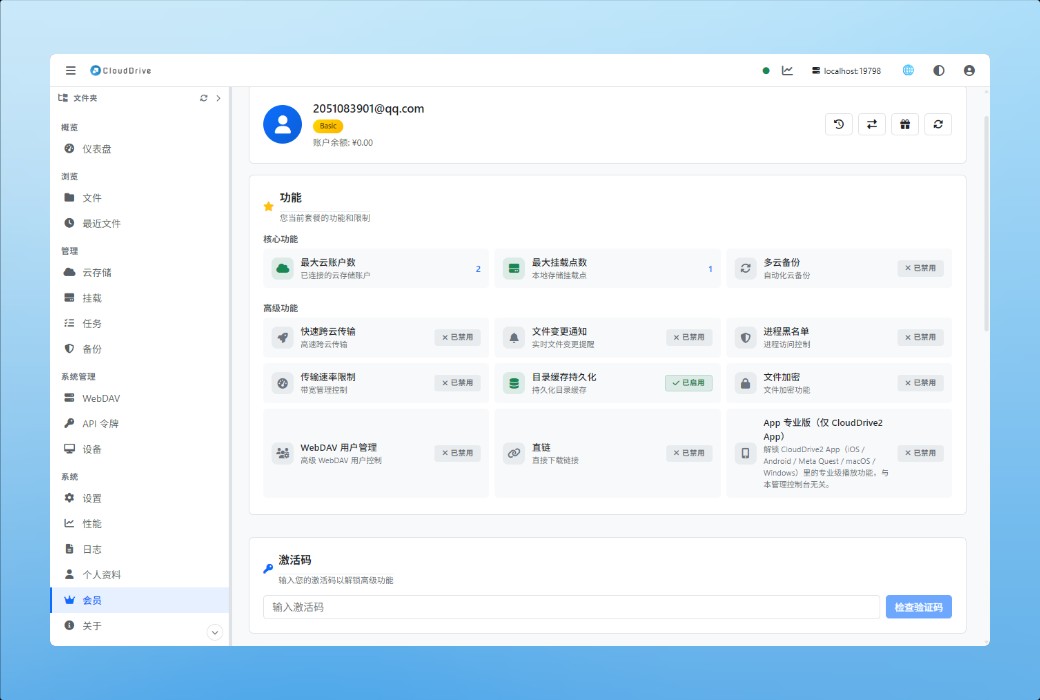
Task: Open the language globe icon
Action: click(x=908, y=70)
